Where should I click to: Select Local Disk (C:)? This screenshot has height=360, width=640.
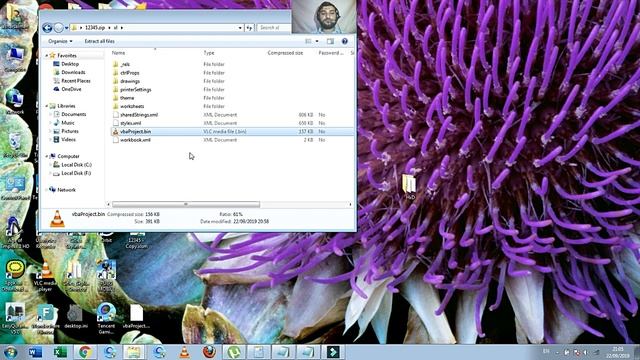76,165
